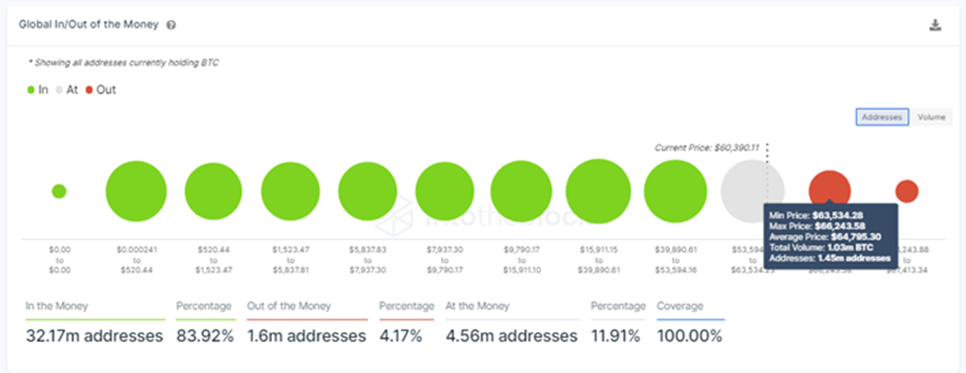Viewport: 966px width, 373px height.
Task: Select green bubble for $39,890.61 to $53,594.16
Action: point(675,191)
